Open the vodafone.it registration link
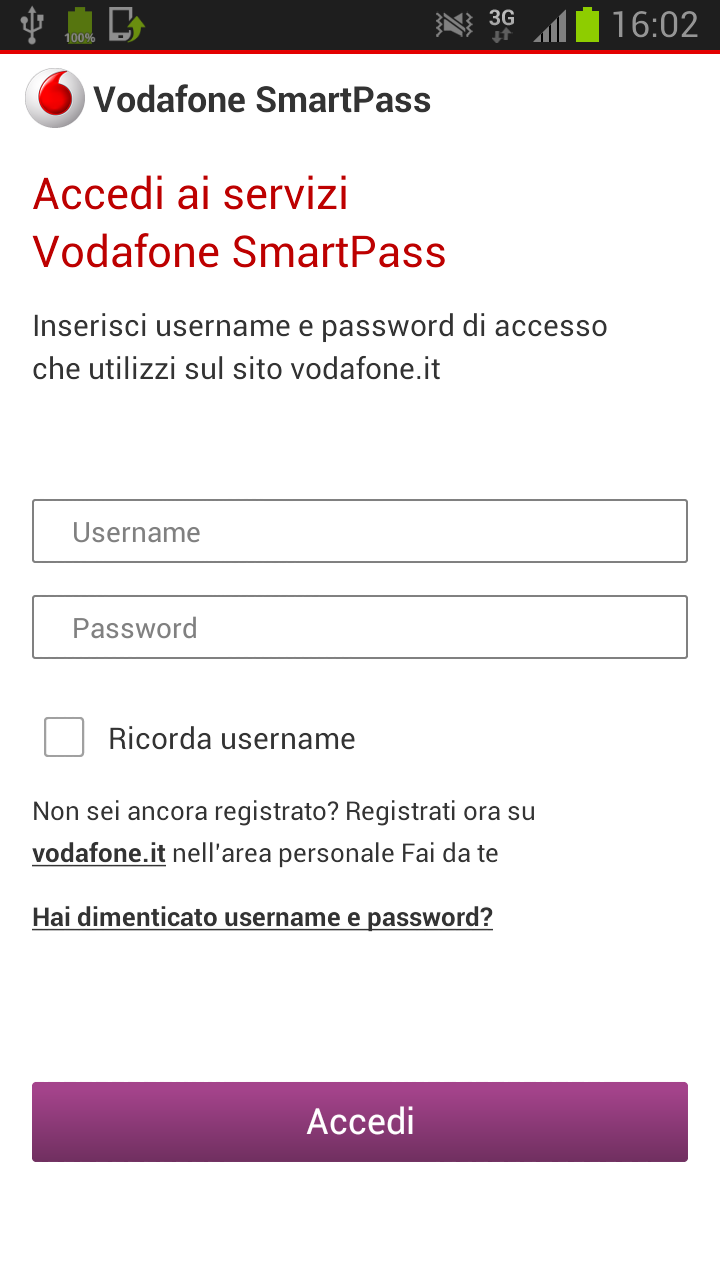Viewport: 720px width, 1280px height. [x=99, y=854]
